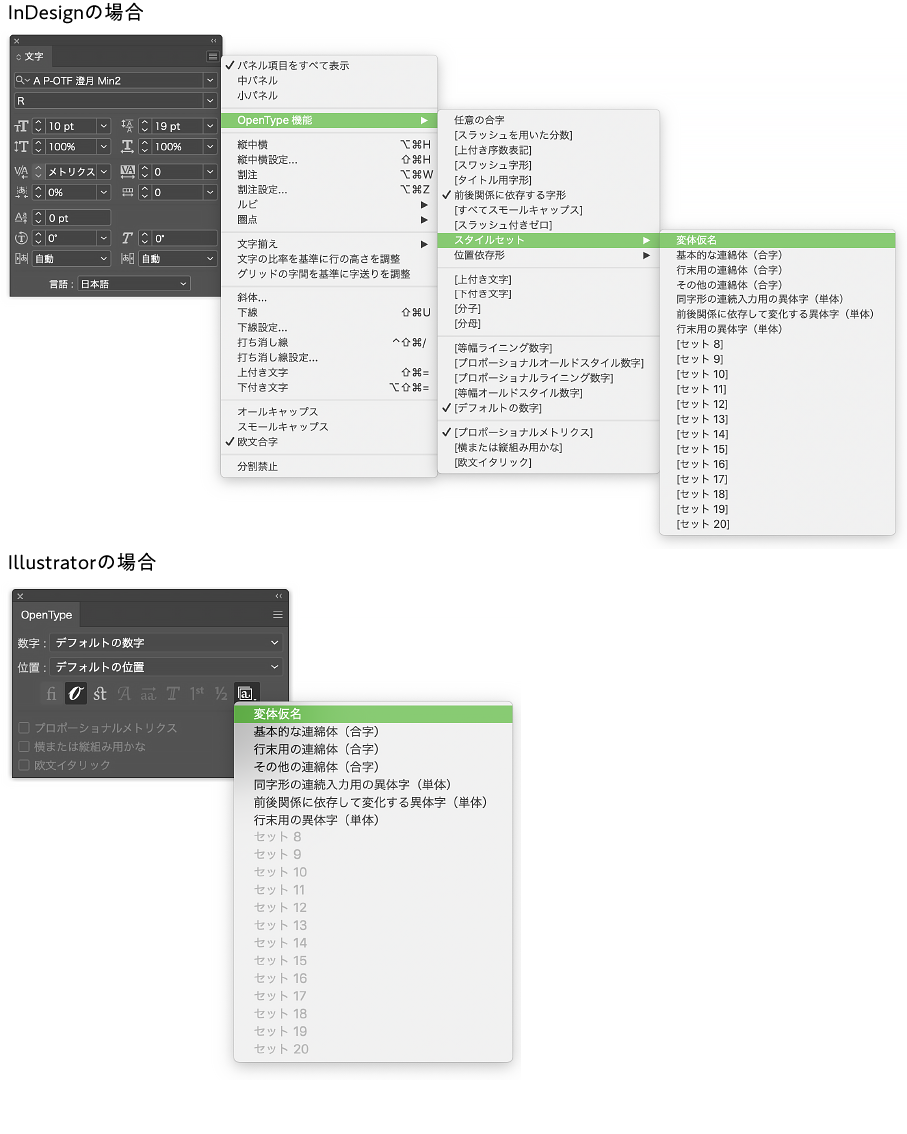Click the baseline shift icon

pyautogui.click(x=22, y=218)
